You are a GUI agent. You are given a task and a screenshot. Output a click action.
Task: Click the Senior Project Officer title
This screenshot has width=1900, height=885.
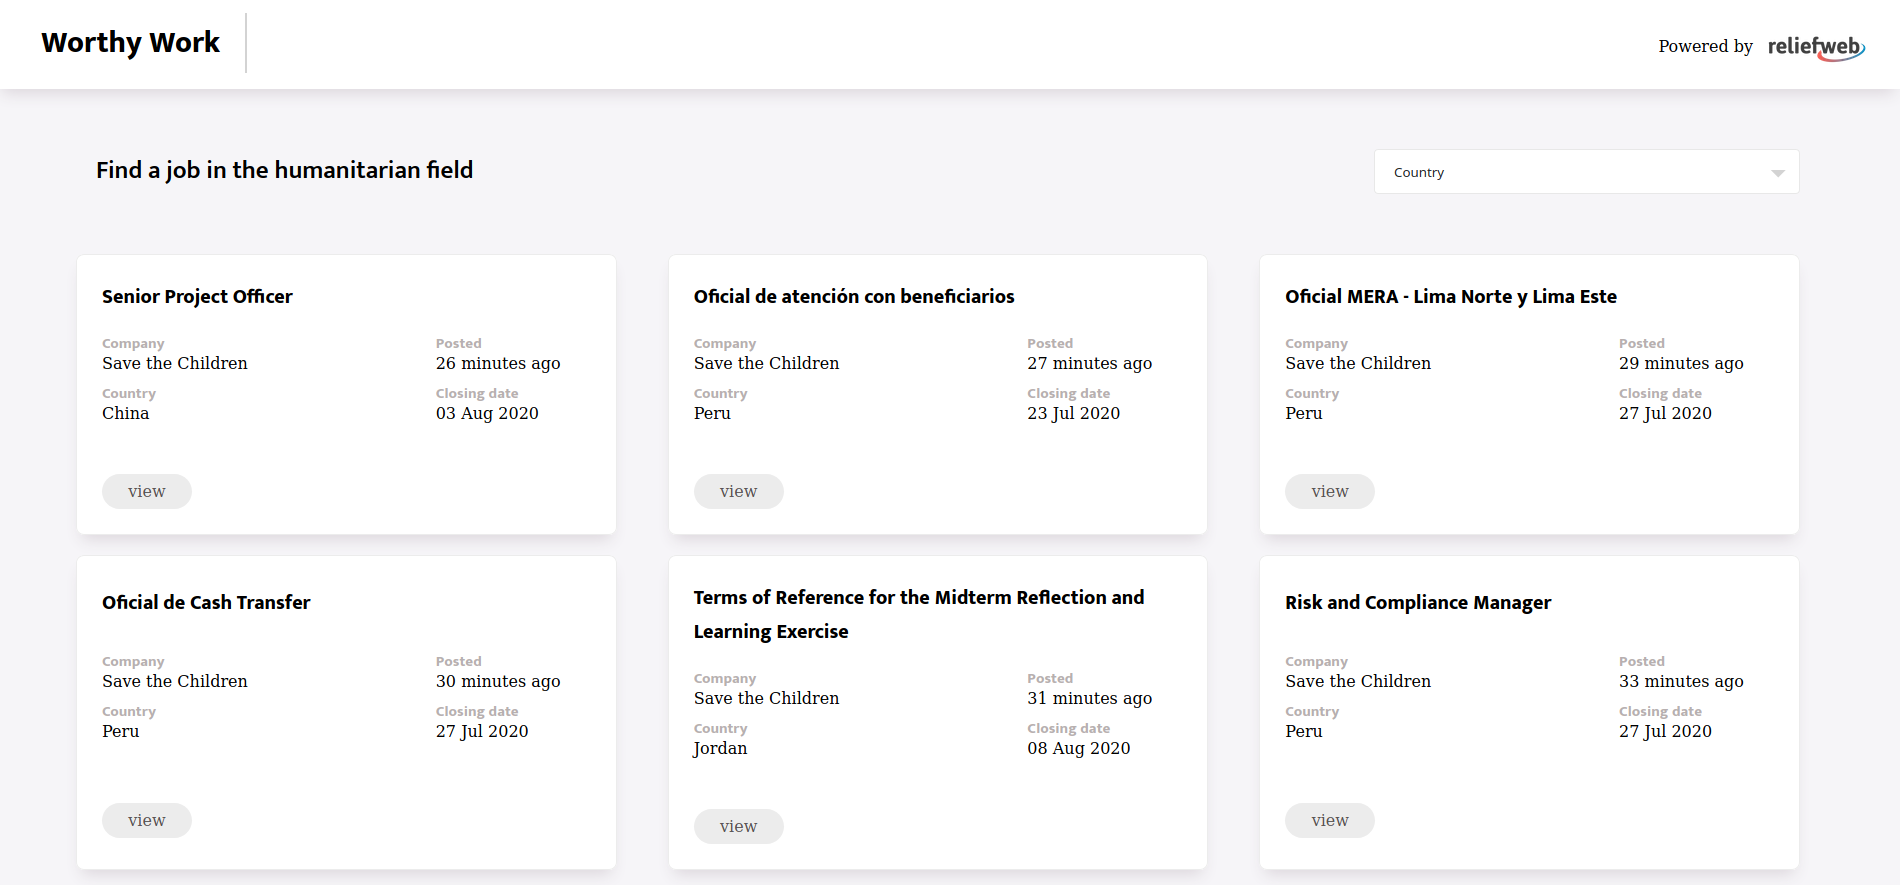tap(197, 297)
